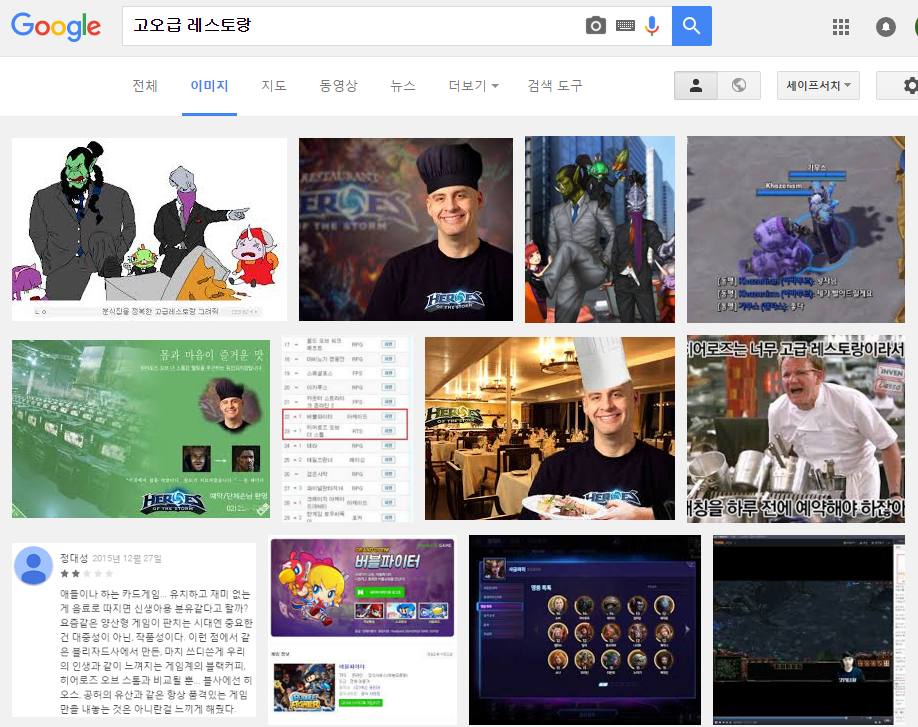Open the on-screen keyboard icon
918x727 pixels.
pyautogui.click(x=625, y=26)
